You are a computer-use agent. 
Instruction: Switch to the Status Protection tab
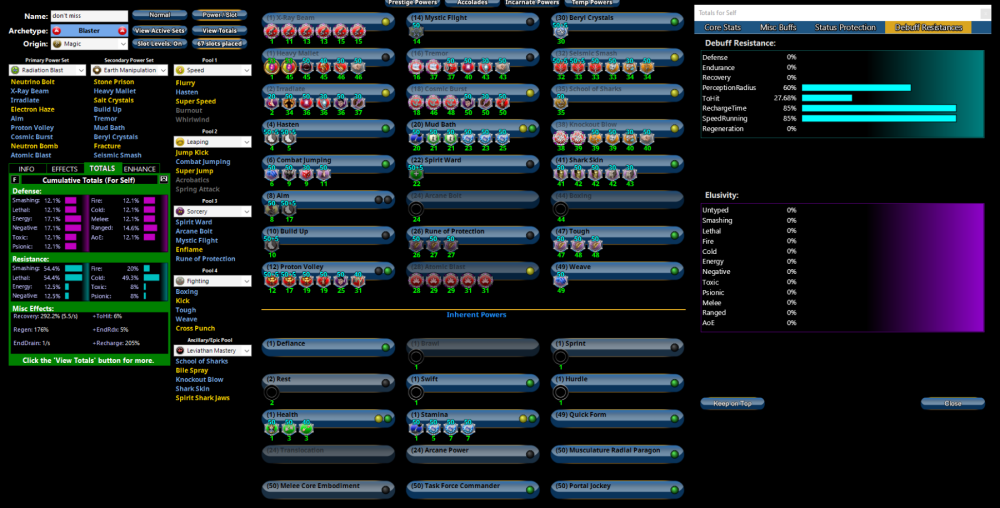pos(847,27)
